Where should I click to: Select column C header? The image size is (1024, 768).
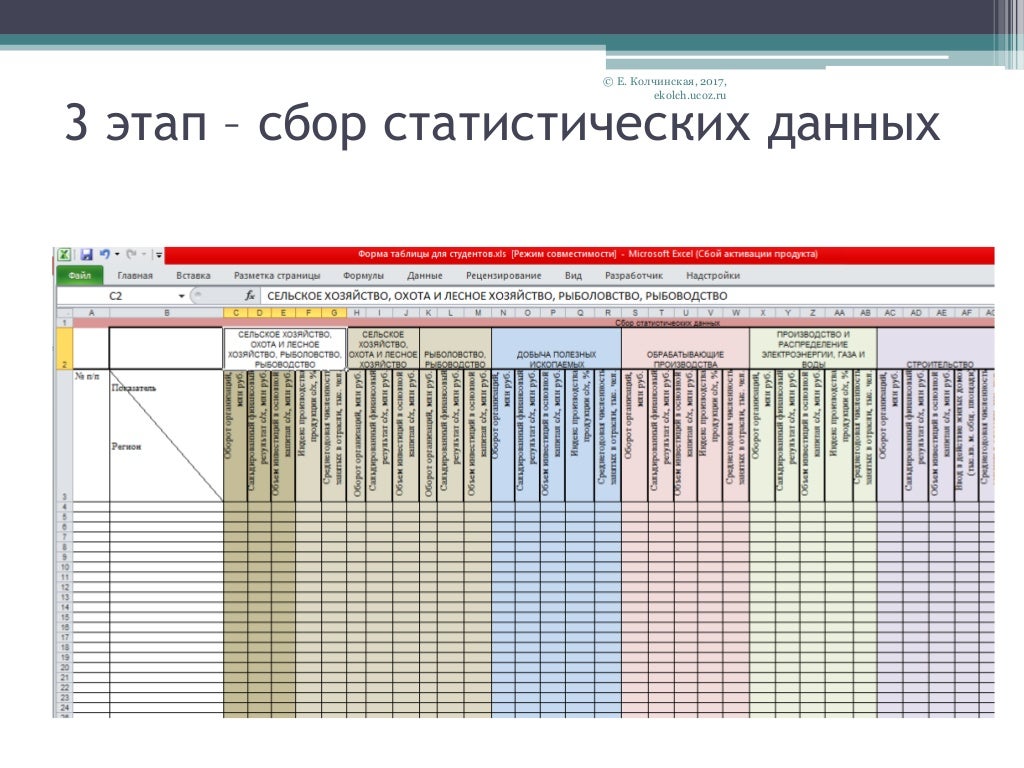point(236,313)
